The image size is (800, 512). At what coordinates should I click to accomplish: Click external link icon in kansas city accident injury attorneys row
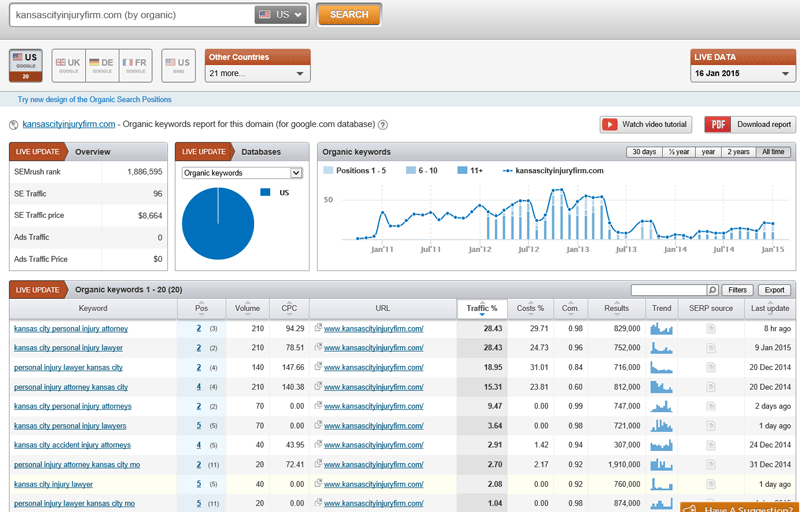318,445
